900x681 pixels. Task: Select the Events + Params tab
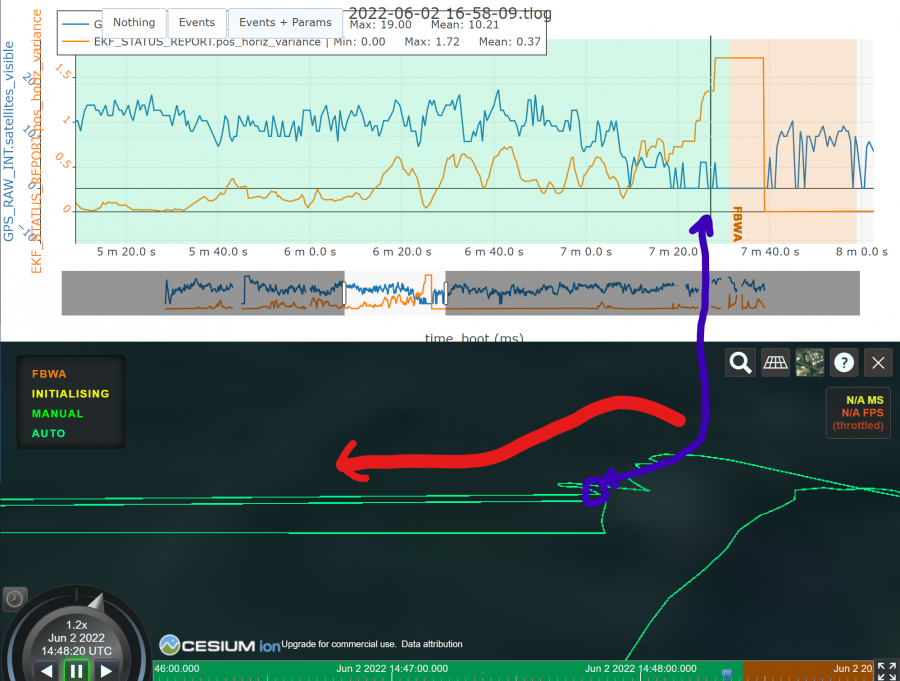[x=286, y=21]
